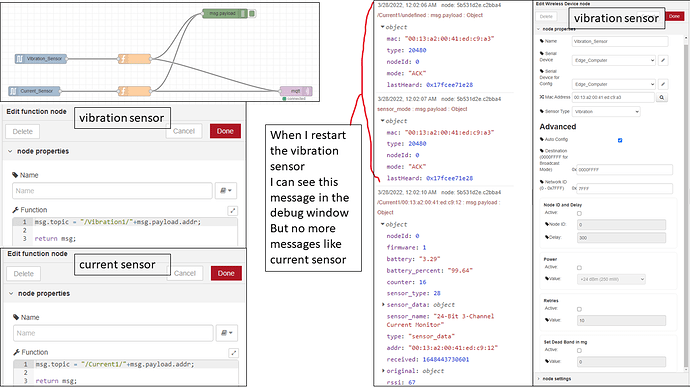Enable the Node ID and Delay Active checkbox
The width and height of the screenshot is (690, 388).
point(579,213)
